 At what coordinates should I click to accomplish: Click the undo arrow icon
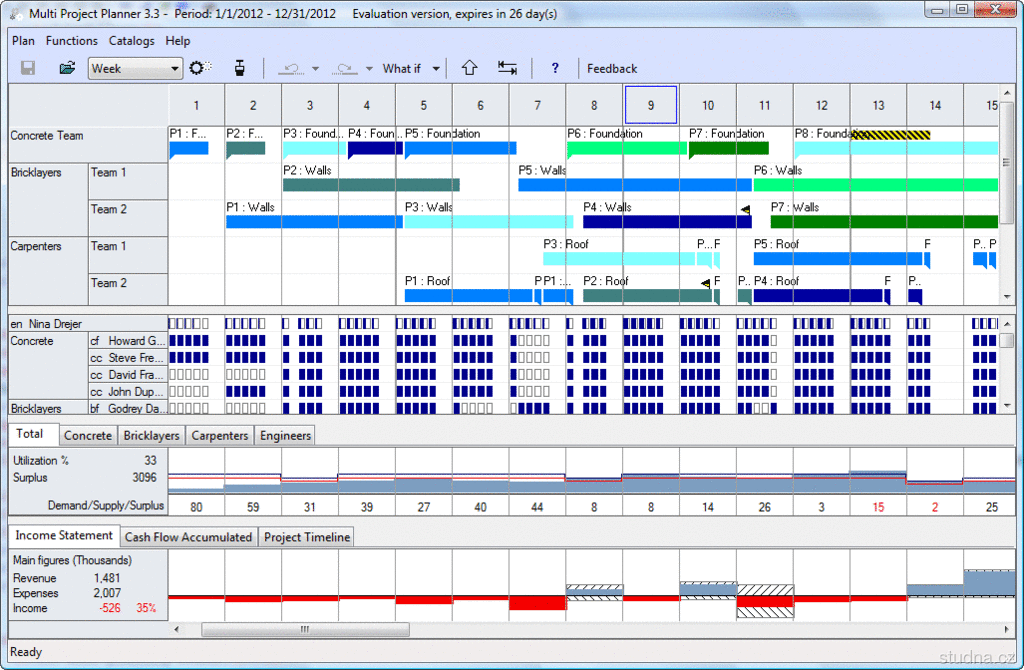[292, 68]
